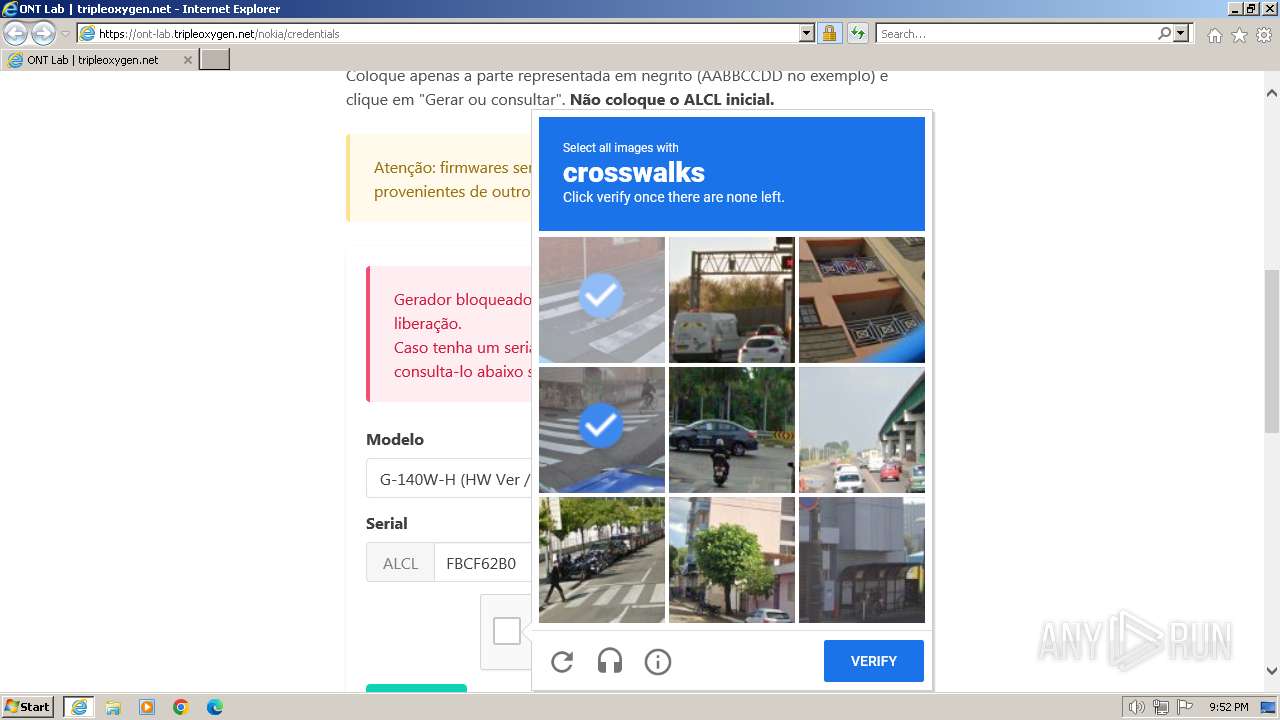Click the Internet Explorer Forward button
This screenshot has height=720, width=1280.
[x=43, y=33]
